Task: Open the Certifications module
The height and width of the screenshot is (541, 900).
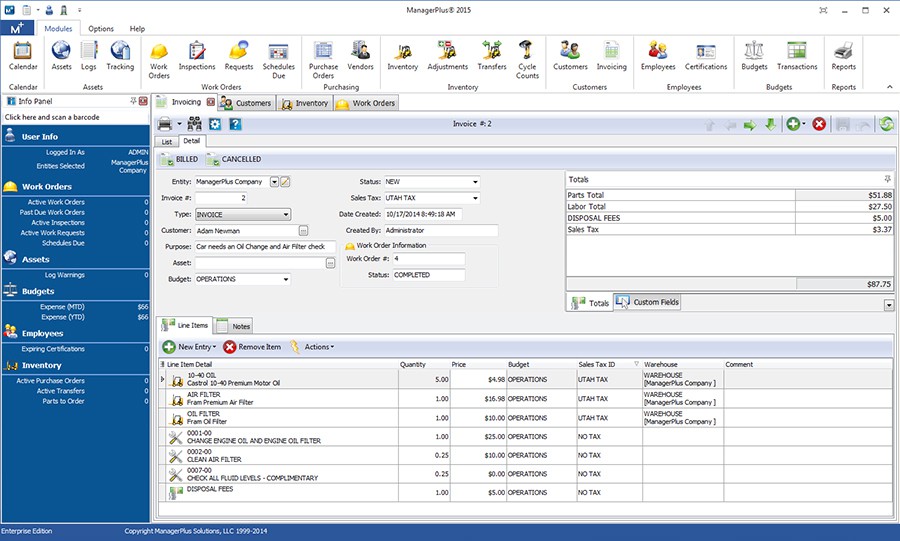Action: [x=705, y=56]
